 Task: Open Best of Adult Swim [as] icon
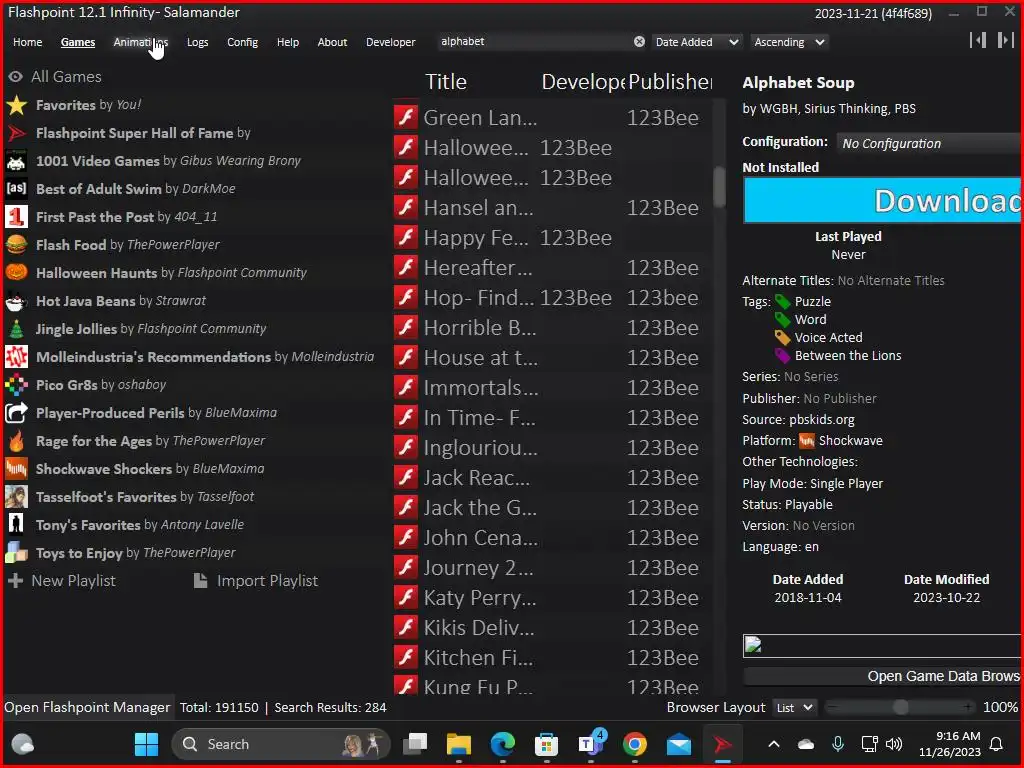(x=16, y=189)
